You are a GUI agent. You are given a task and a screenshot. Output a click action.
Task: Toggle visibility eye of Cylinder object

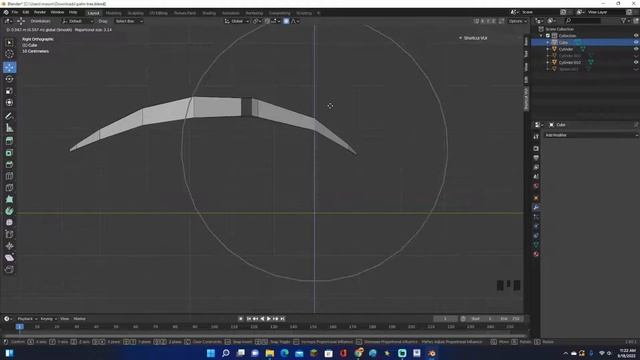pyautogui.click(x=636, y=49)
